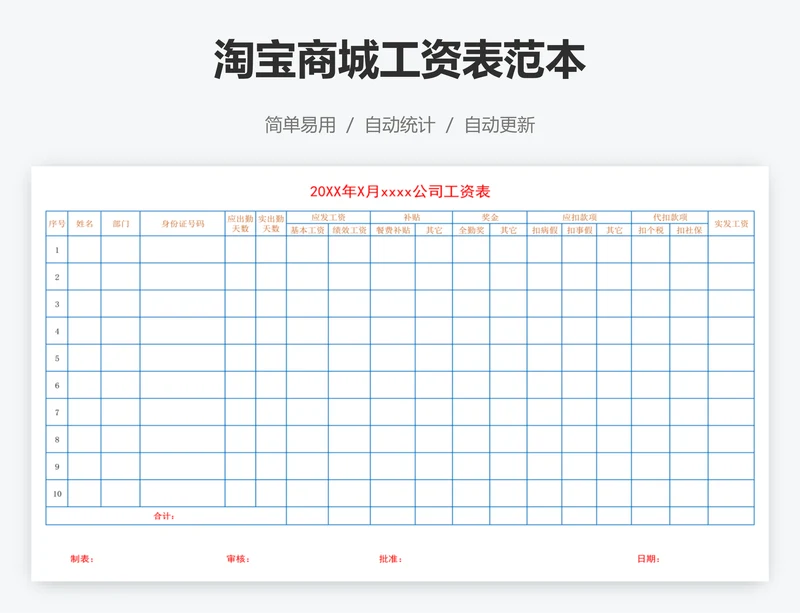Select the 扣事假 sub-header
This screenshot has height=613, width=800.
(579, 230)
